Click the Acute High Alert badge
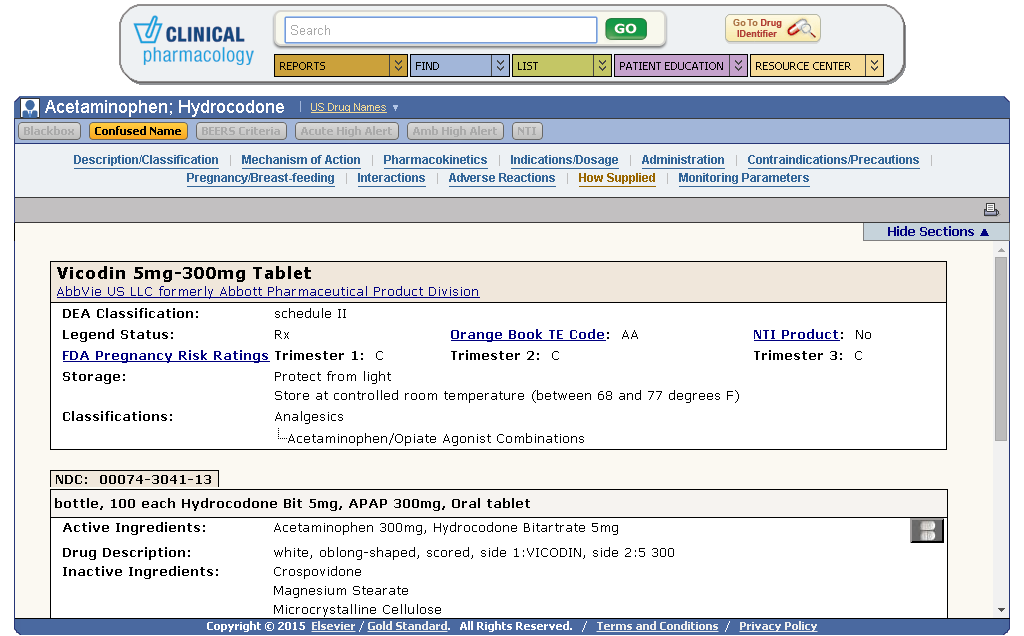This screenshot has width=1024, height=636. click(346, 131)
